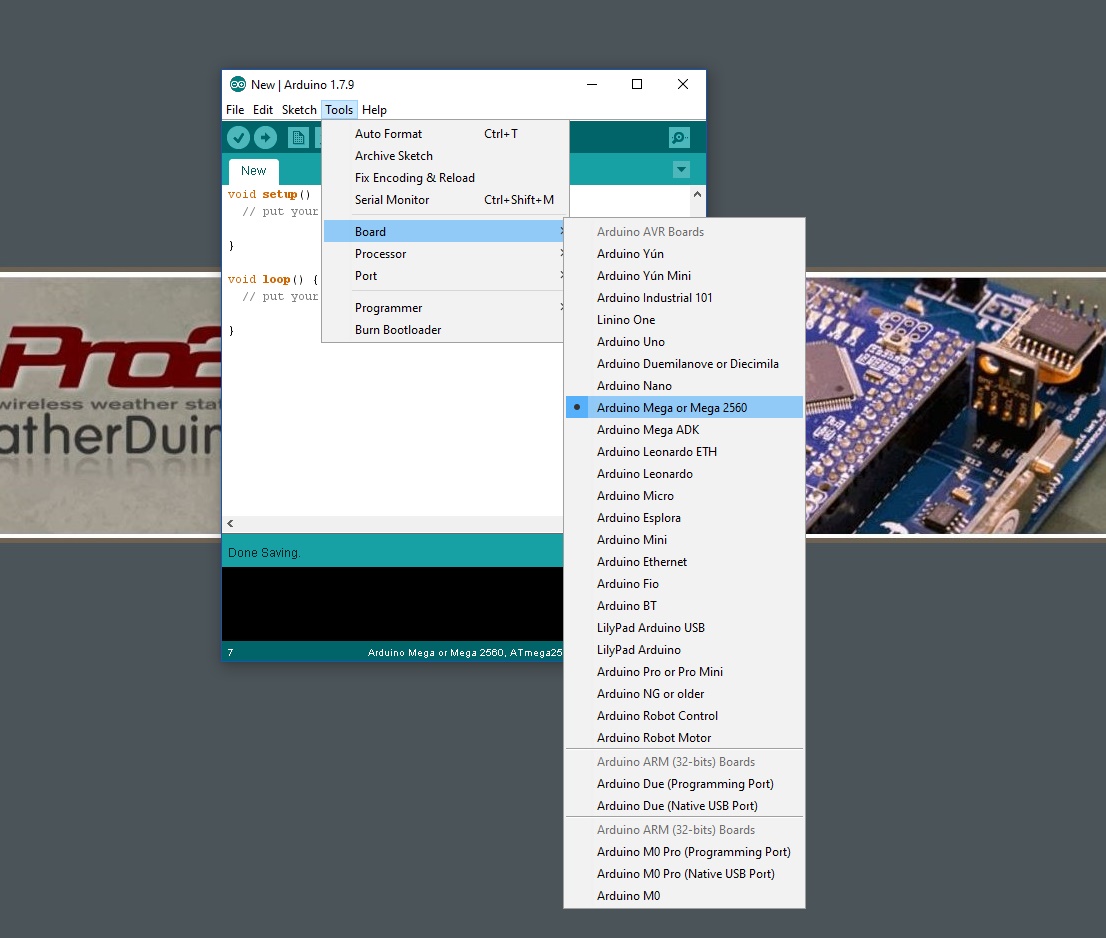The image size is (1106, 938).
Task: Click the Upload arrow toolbar button
Action: point(265,138)
